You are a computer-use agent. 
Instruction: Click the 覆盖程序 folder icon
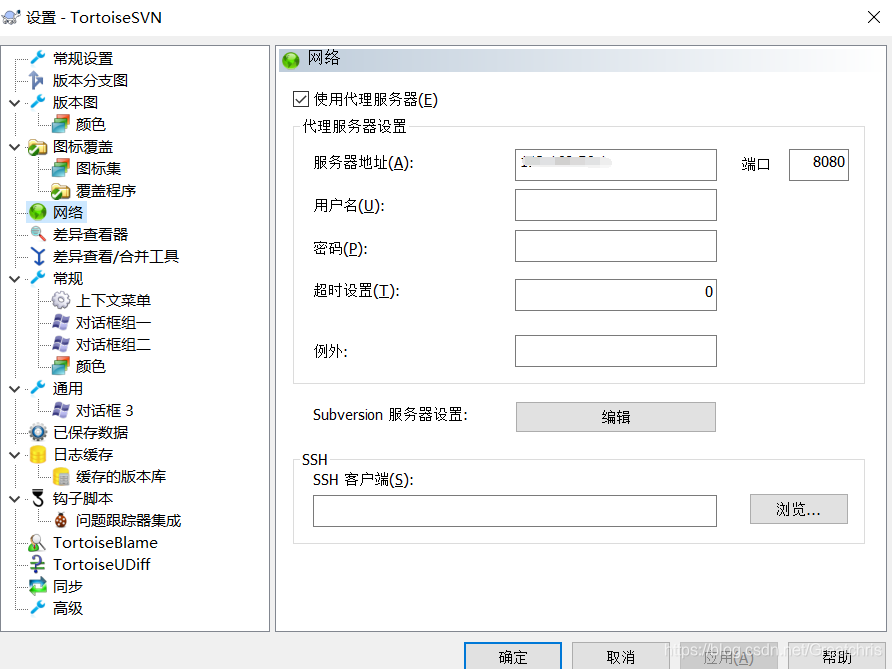point(60,191)
